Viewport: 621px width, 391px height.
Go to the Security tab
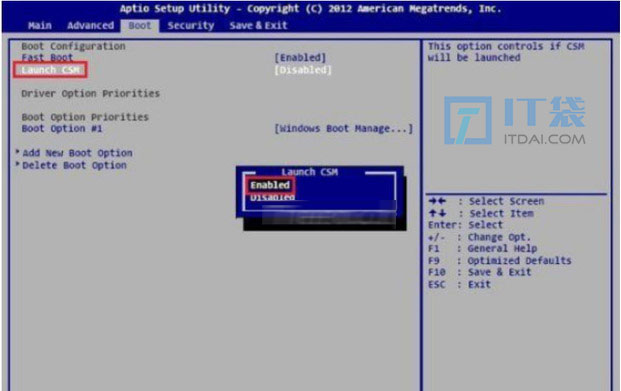coord(190,26)
